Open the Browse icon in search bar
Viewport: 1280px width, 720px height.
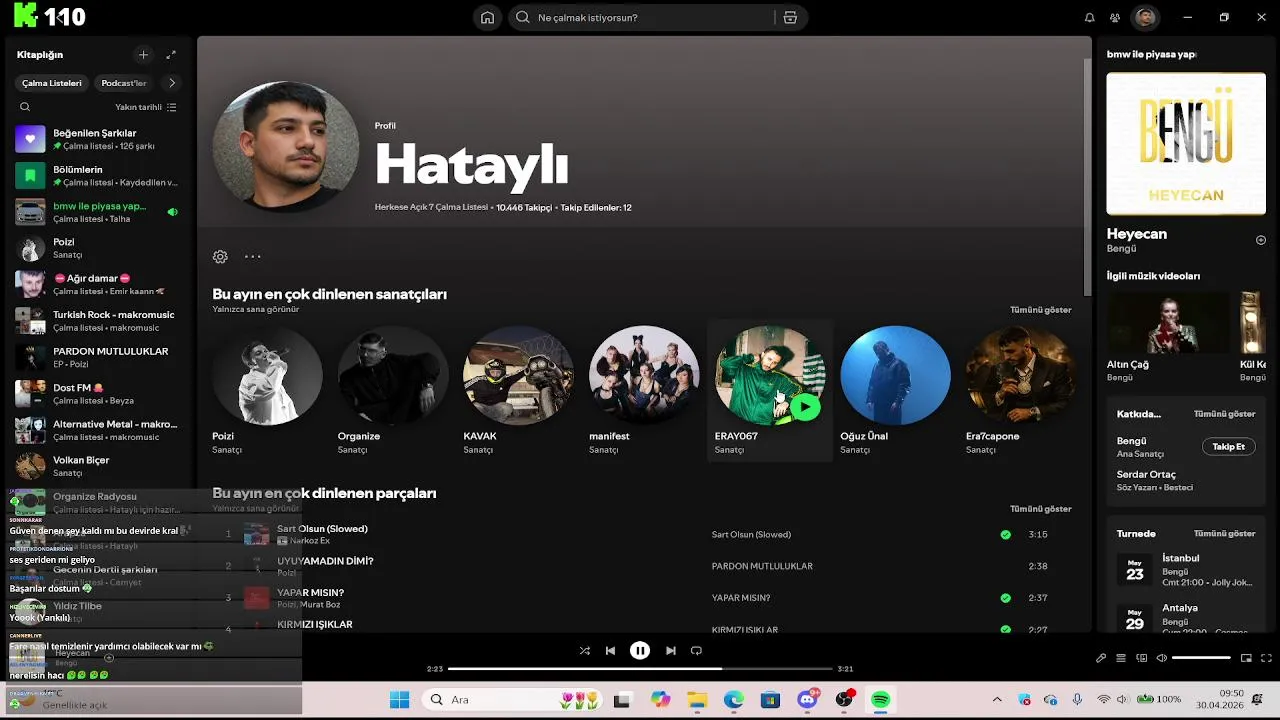(x=790, y=17)
